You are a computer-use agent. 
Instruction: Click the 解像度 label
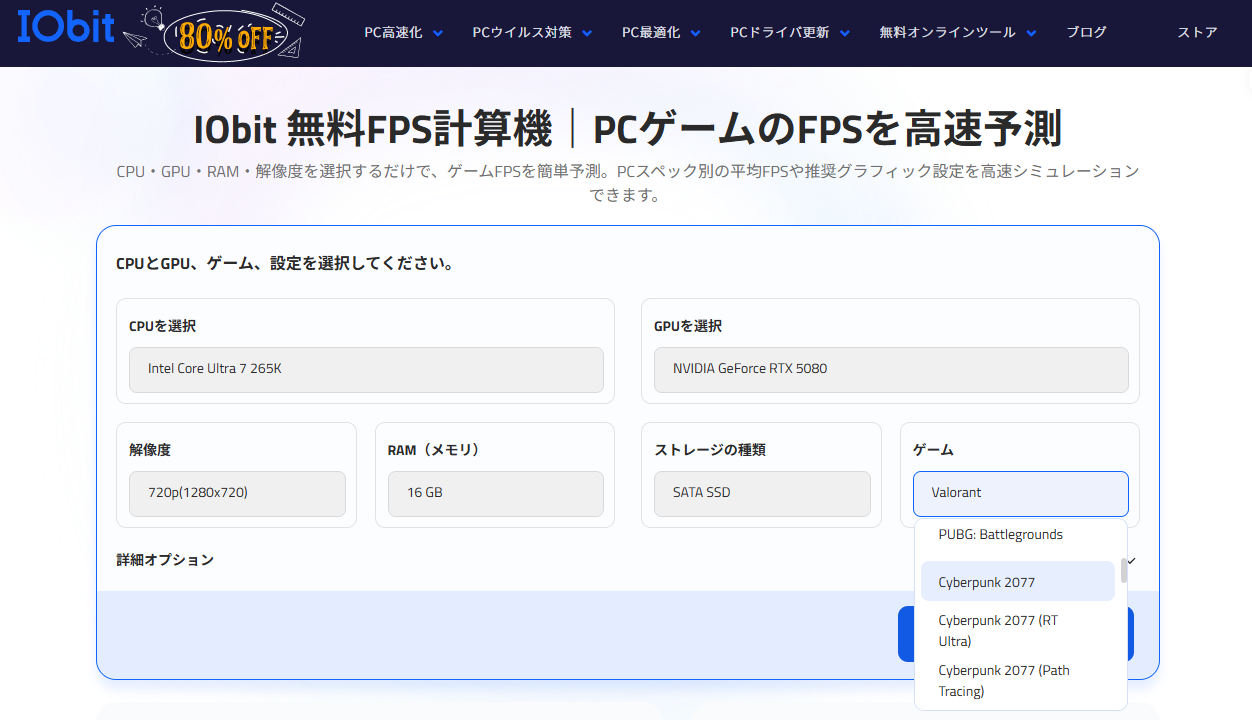point(150,450)
